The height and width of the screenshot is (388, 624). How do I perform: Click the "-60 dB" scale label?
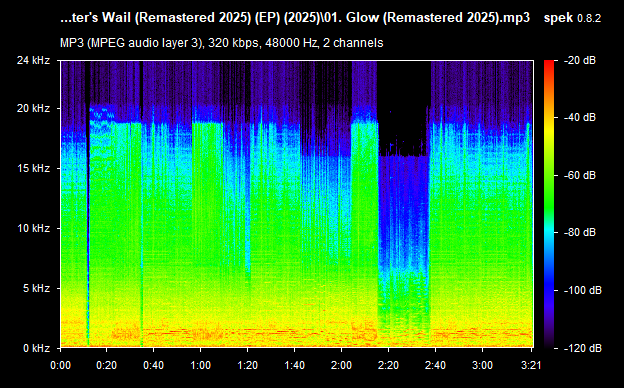pyautogui.click(x=580, y=175)
